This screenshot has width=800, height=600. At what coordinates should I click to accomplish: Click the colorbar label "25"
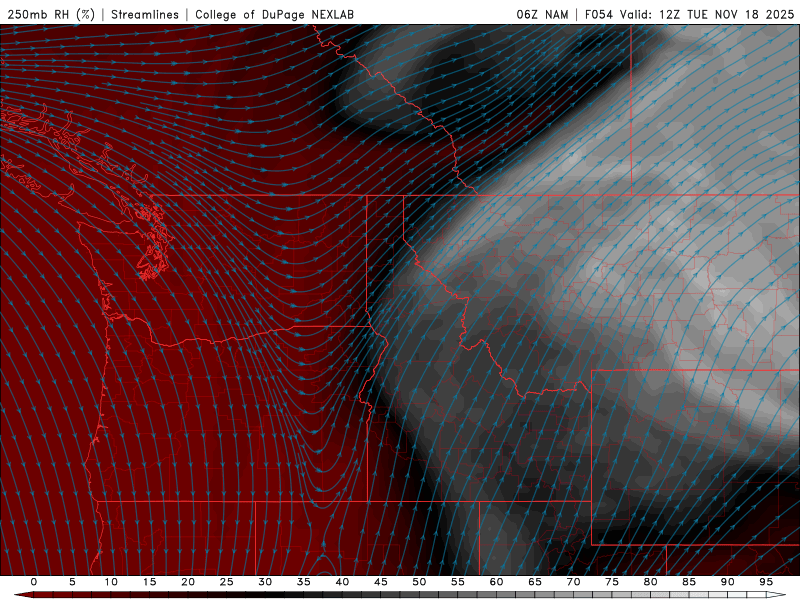click(227, 582)
